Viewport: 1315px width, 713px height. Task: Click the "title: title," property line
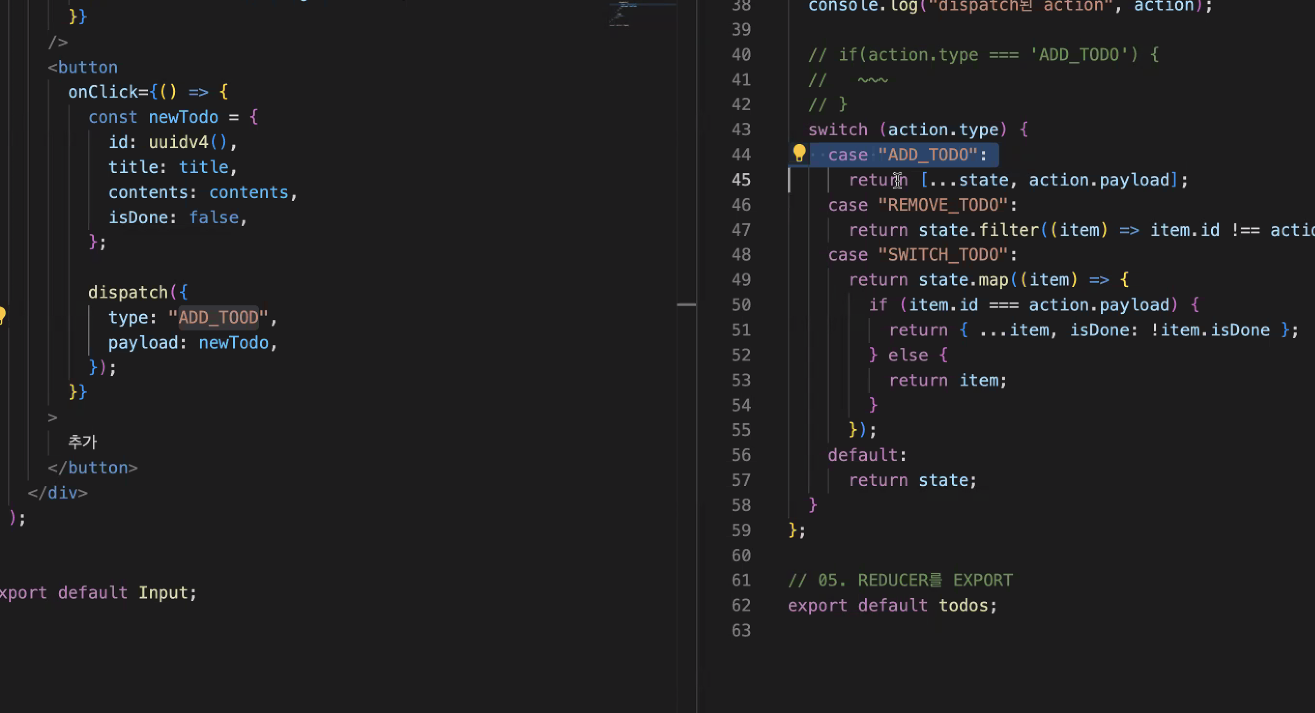(x=173, y=167)
